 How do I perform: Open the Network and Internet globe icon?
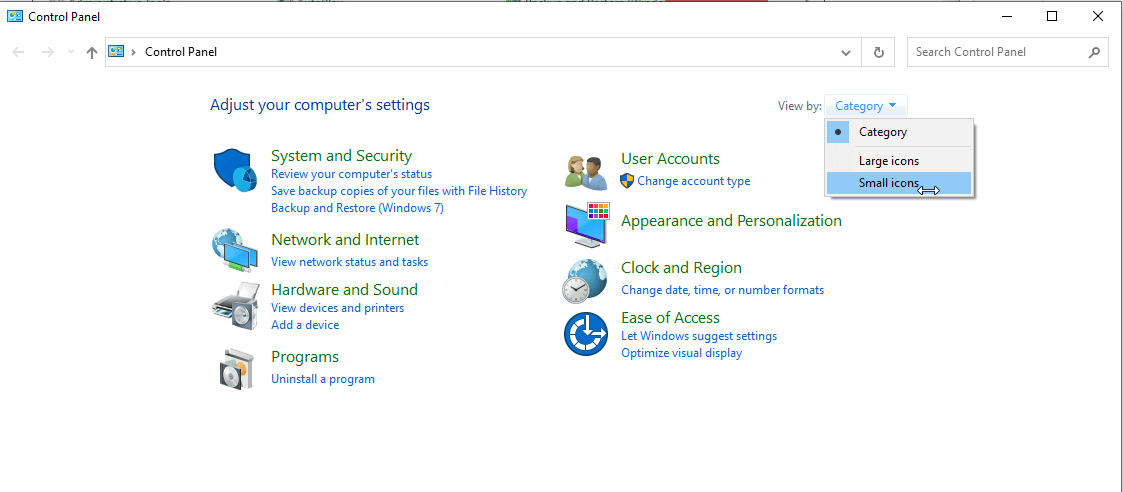tap(235, 249)
